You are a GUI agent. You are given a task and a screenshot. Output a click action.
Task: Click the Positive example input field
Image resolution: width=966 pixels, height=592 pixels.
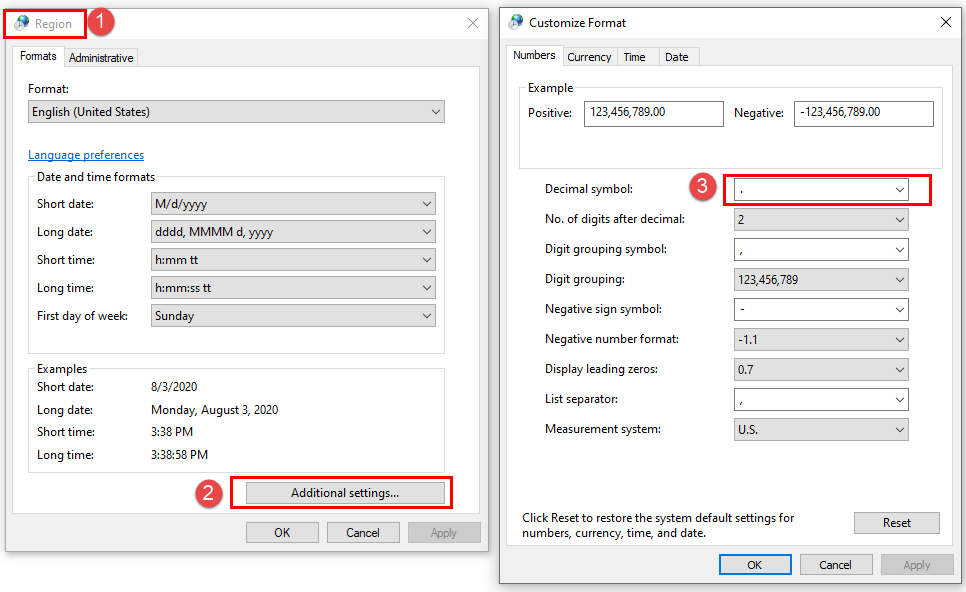point(654,113)
